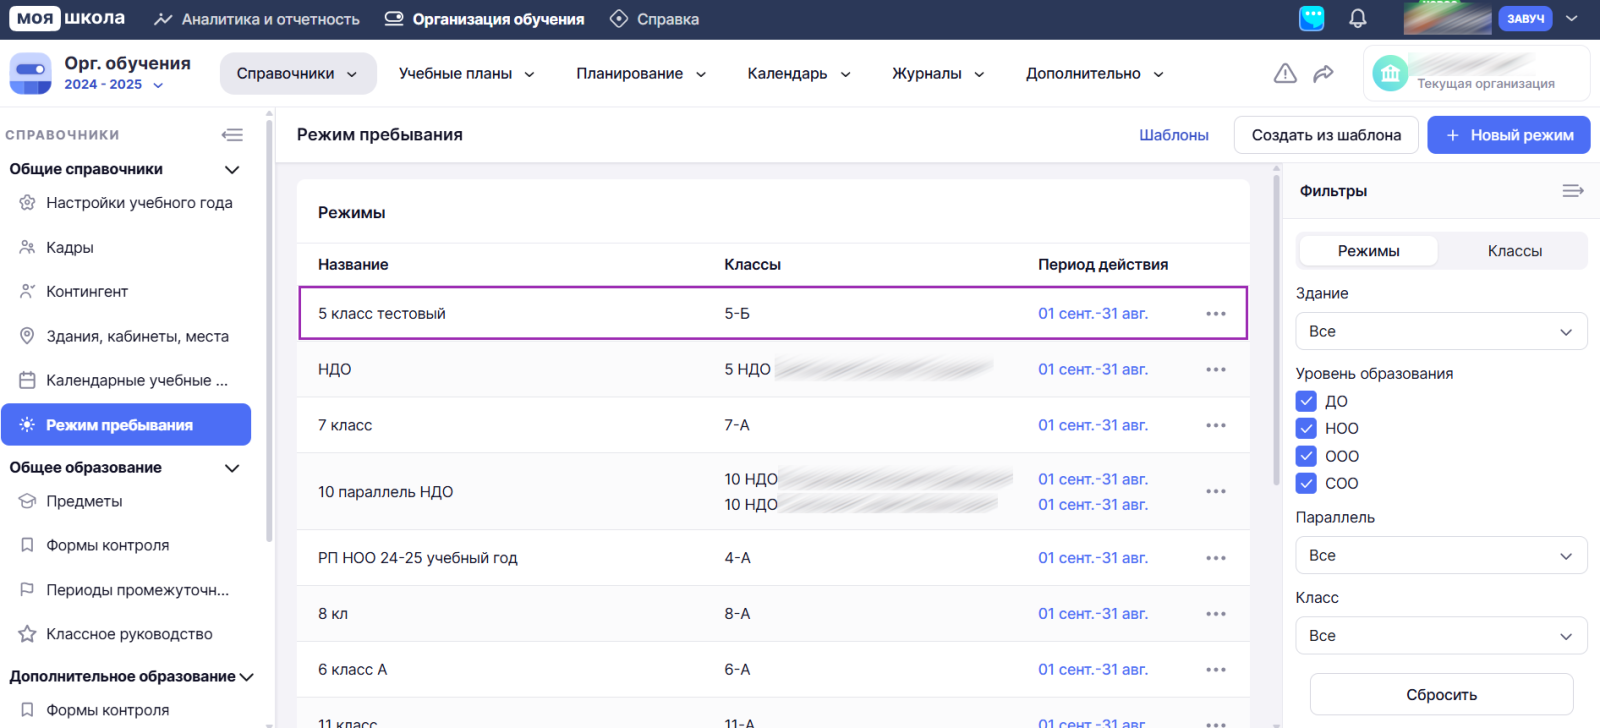Open Контингент in the sidebar

[x=87, y=292]
